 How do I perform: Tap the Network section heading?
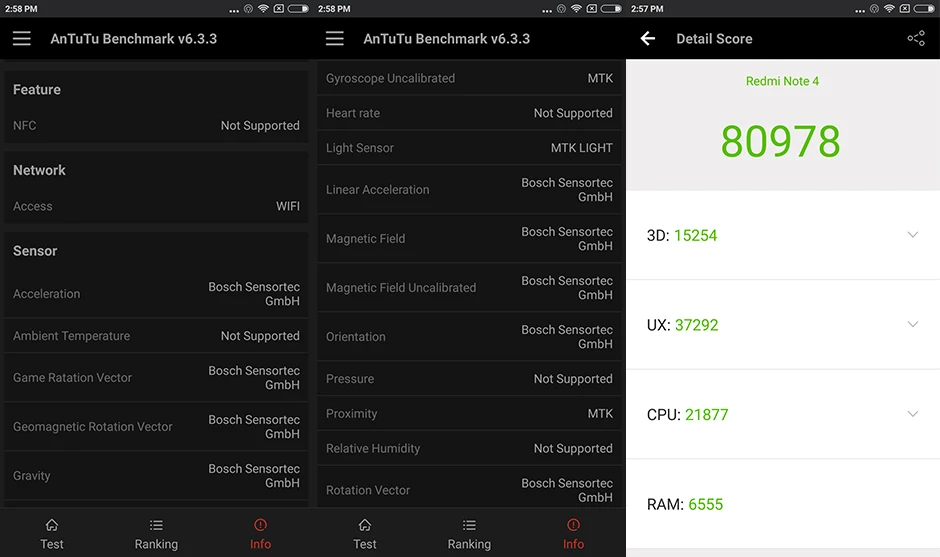39,170
